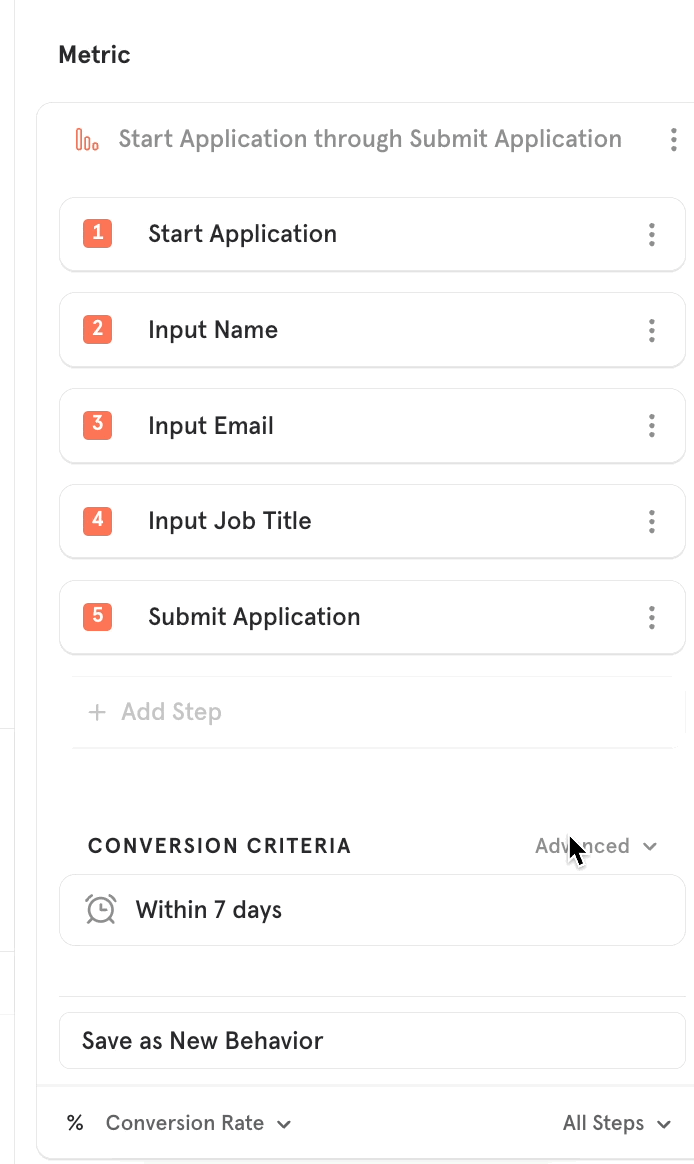Open the options menu for Input Name step
The height and width of the screenshot is (1164, 694).
(651, 330)
